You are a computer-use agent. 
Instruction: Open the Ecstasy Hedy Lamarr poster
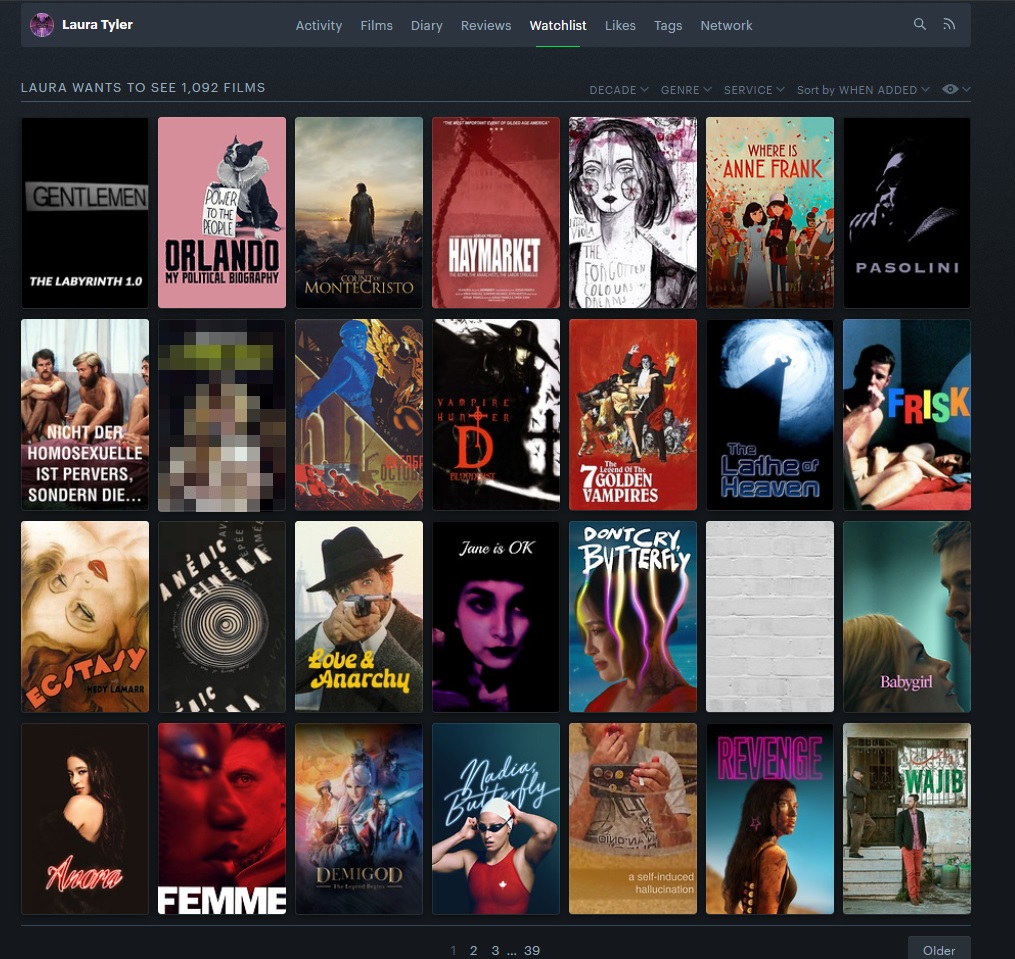(85, 616)
